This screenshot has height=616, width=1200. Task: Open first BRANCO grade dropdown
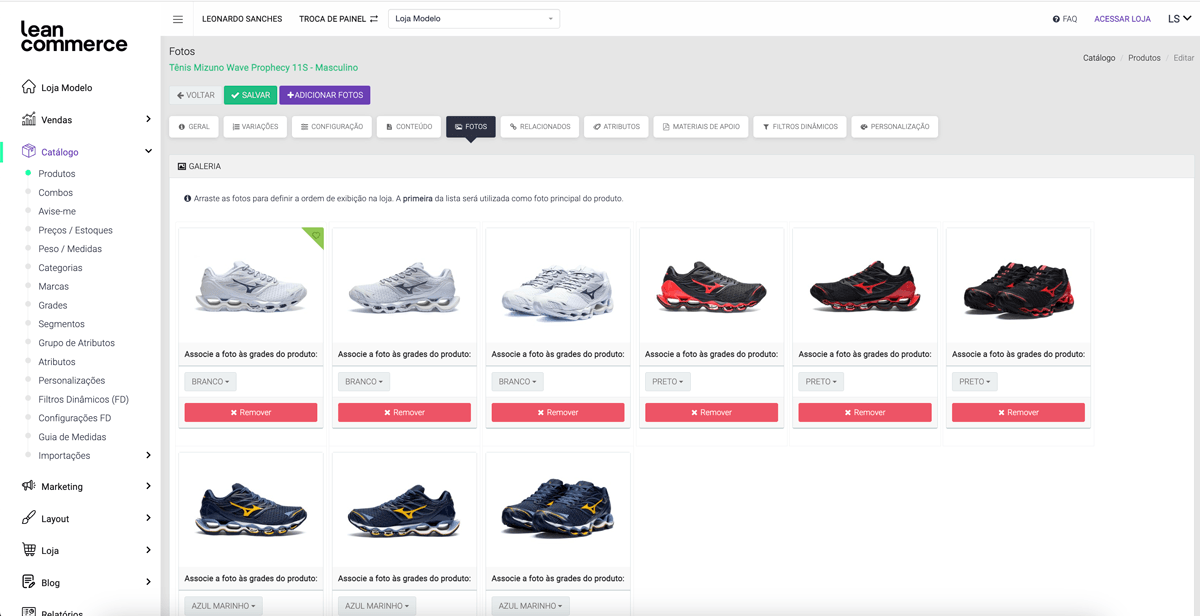pyautogui.click(x=210, y=381)
